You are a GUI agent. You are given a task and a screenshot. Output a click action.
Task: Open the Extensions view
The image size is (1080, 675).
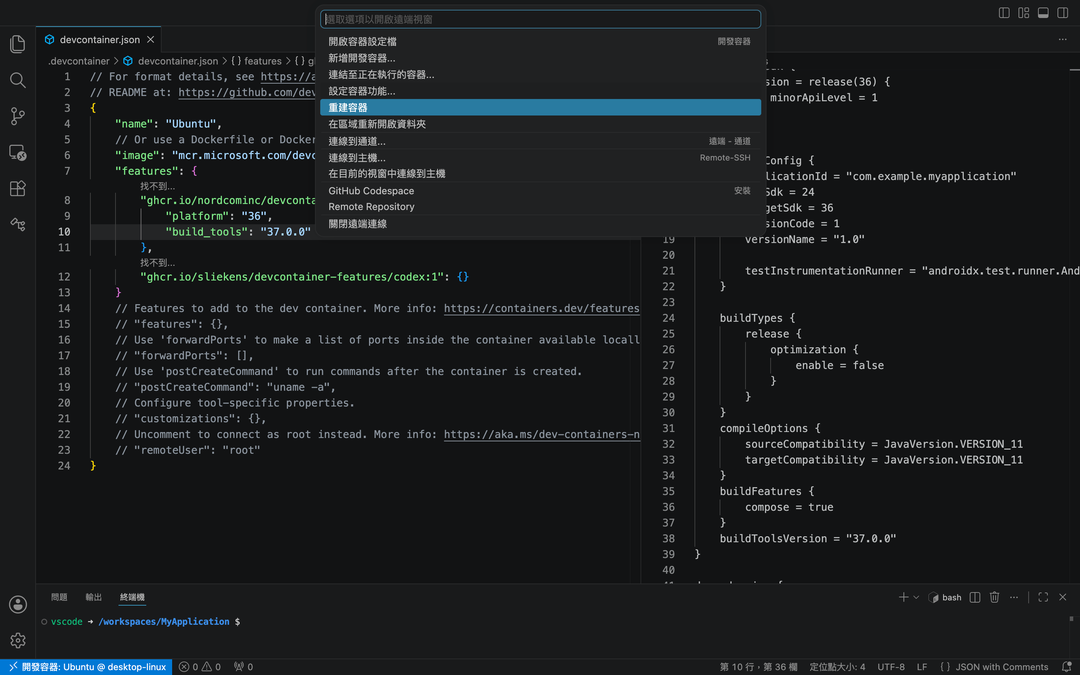point(18,188)
